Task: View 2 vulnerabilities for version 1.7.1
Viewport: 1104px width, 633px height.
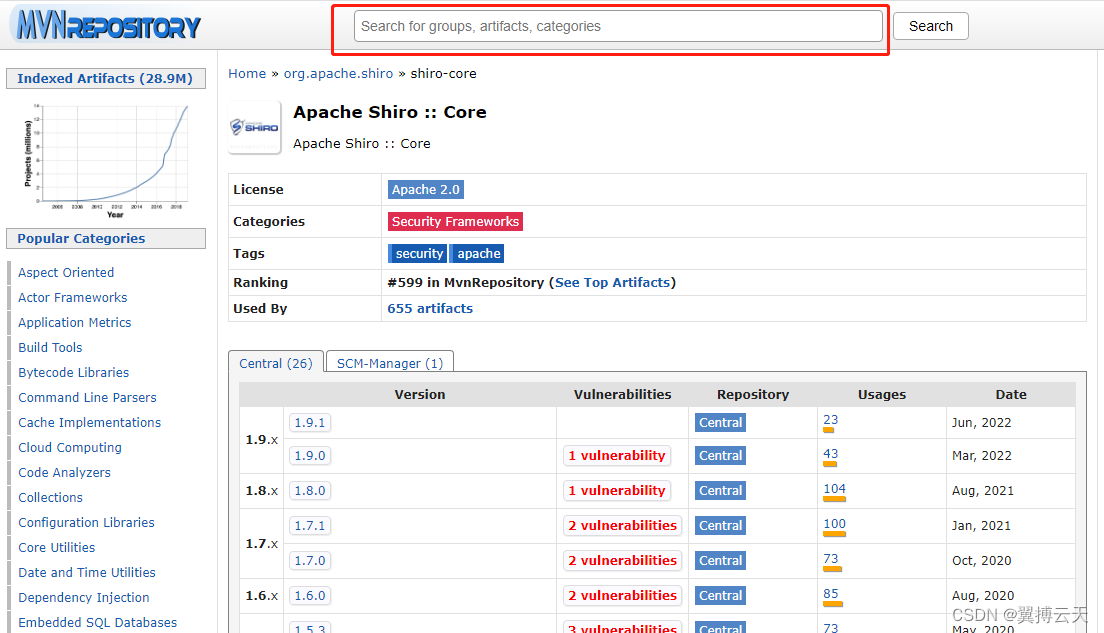Action: point(622,525)
